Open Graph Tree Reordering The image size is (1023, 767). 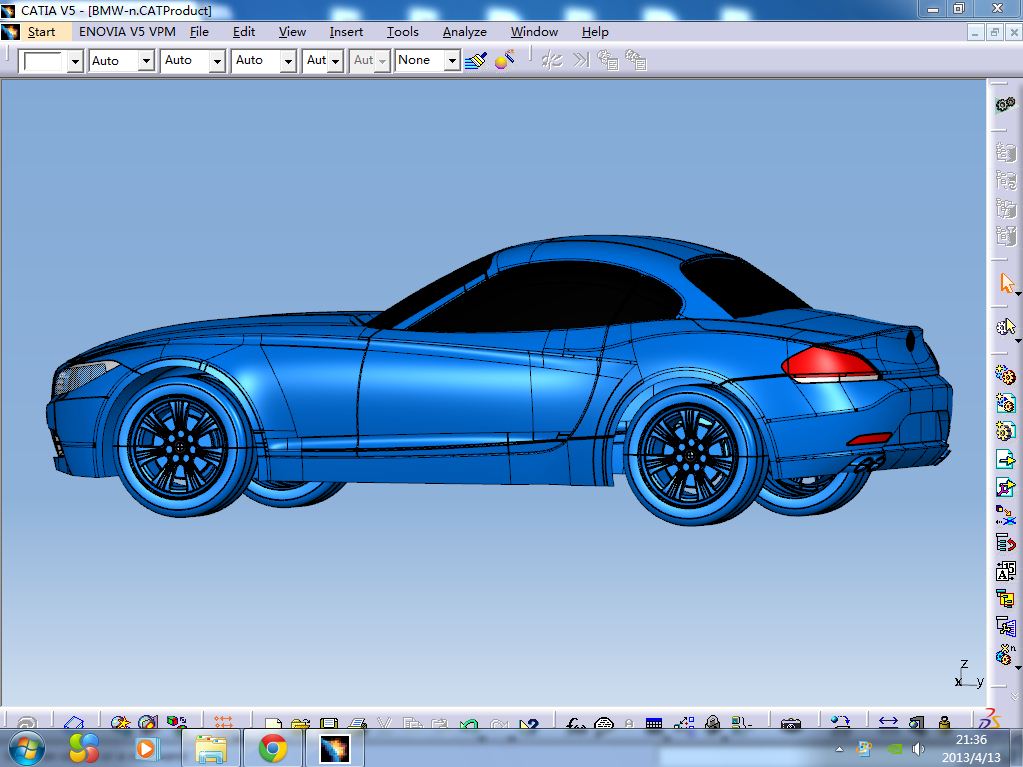1005,543
